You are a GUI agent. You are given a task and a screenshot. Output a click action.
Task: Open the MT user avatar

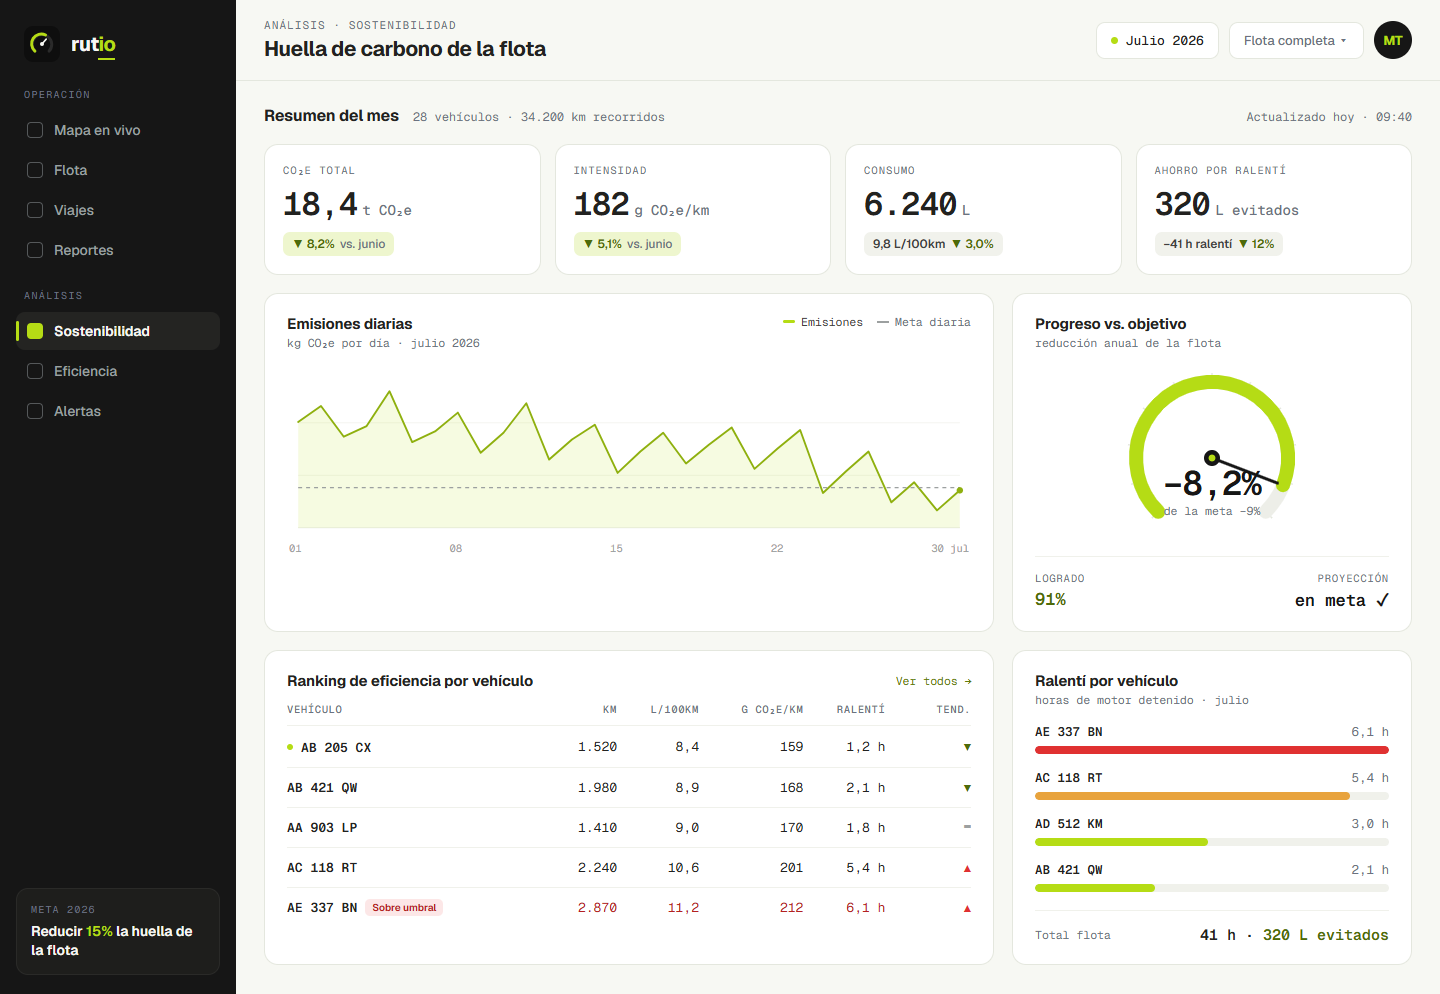tap(1393, 41)
